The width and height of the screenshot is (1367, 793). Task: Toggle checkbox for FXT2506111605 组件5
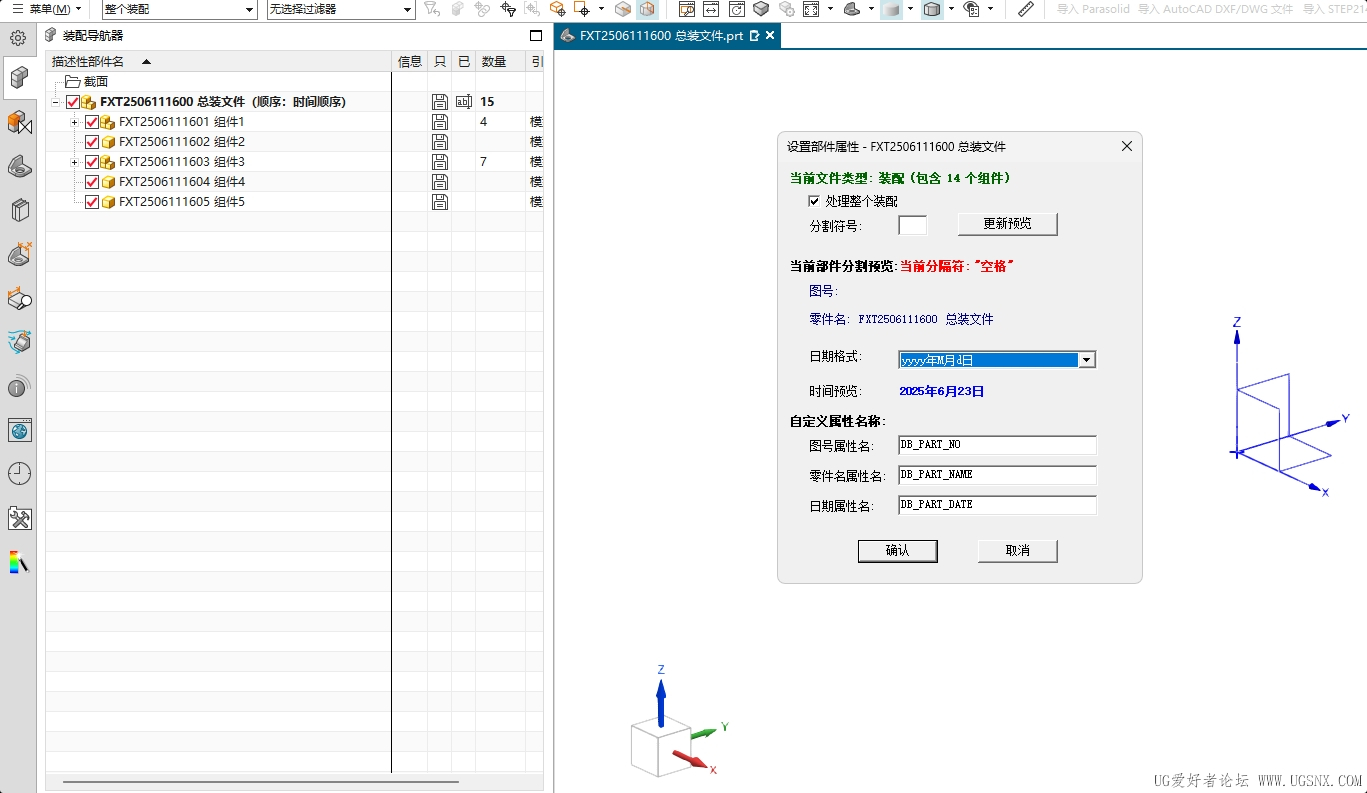point(92,202)
